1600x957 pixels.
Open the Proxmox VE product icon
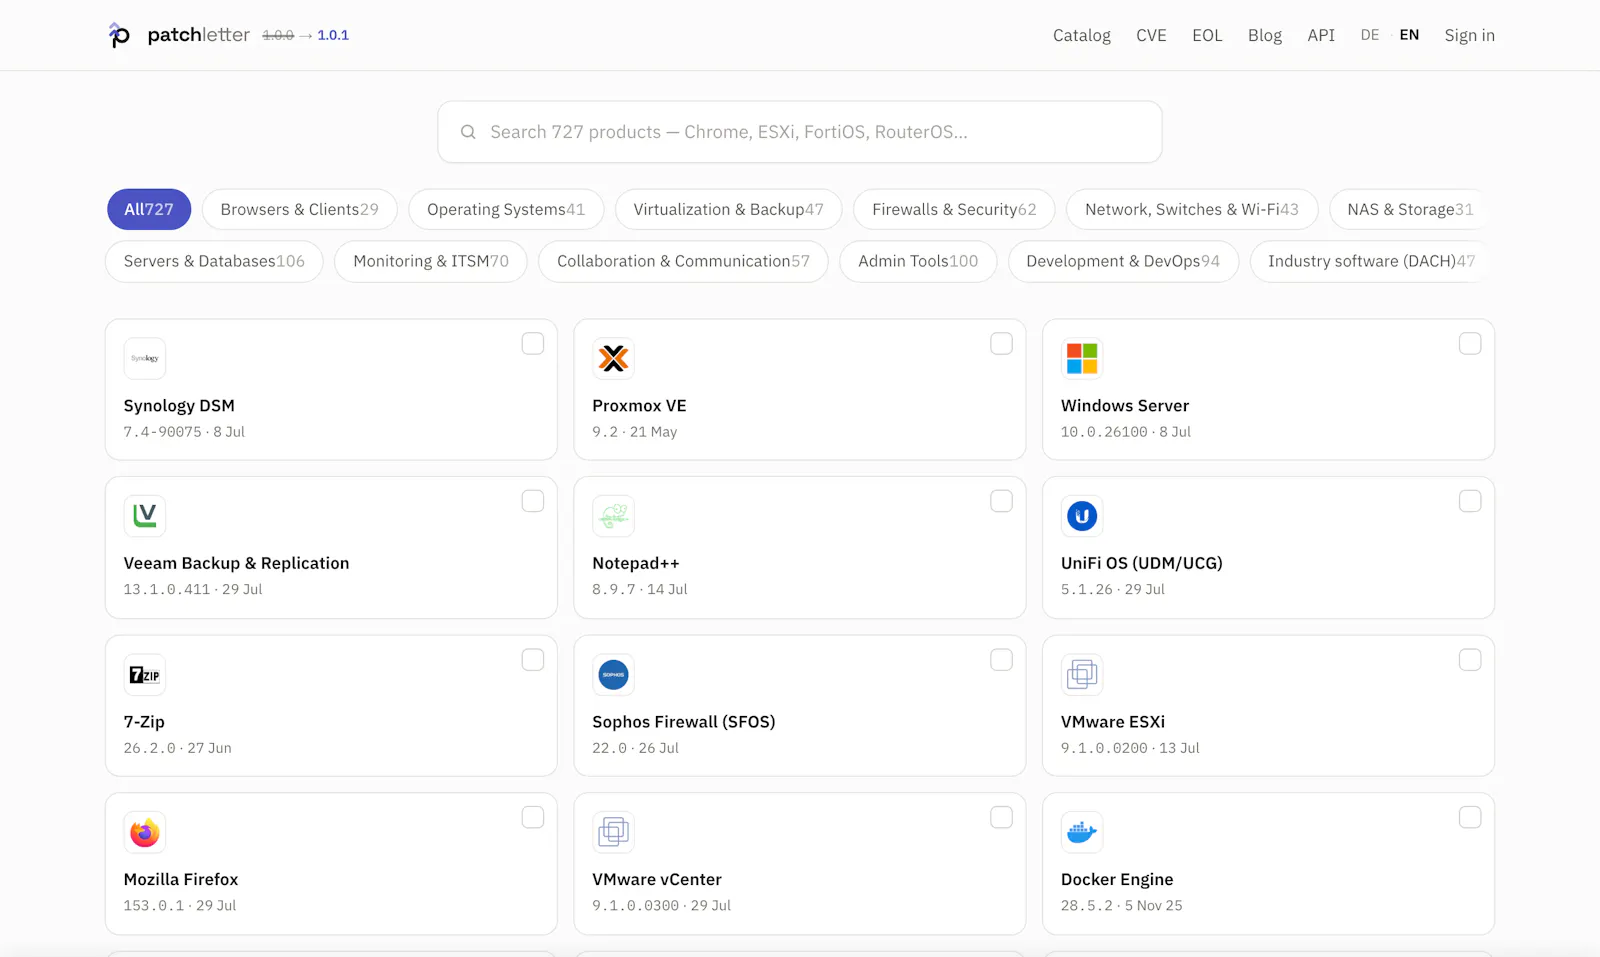click(613, 358)
